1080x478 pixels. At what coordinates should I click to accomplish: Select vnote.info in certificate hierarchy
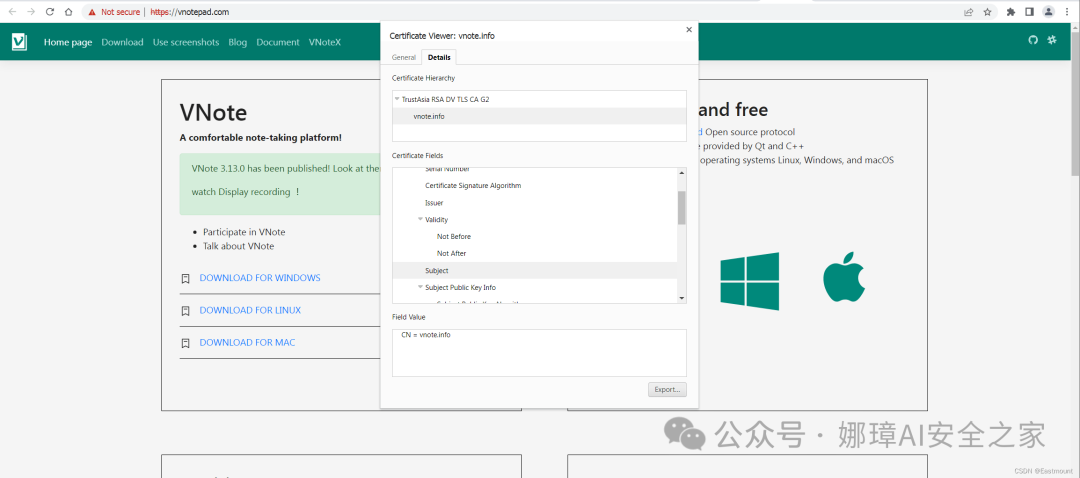[x=539, y=116]
